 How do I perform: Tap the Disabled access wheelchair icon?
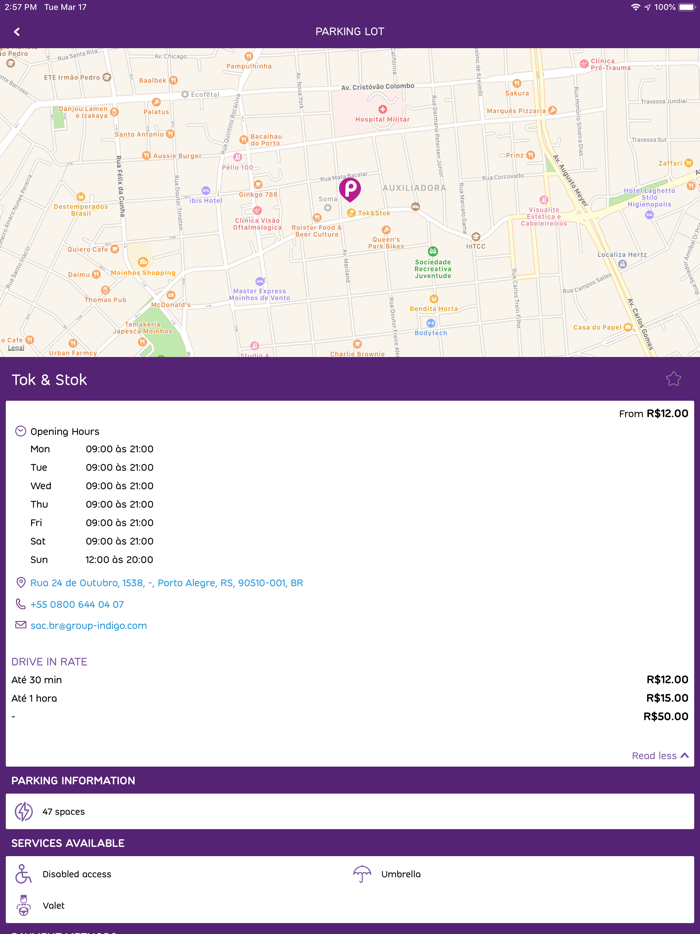click(x=23, y=874)
